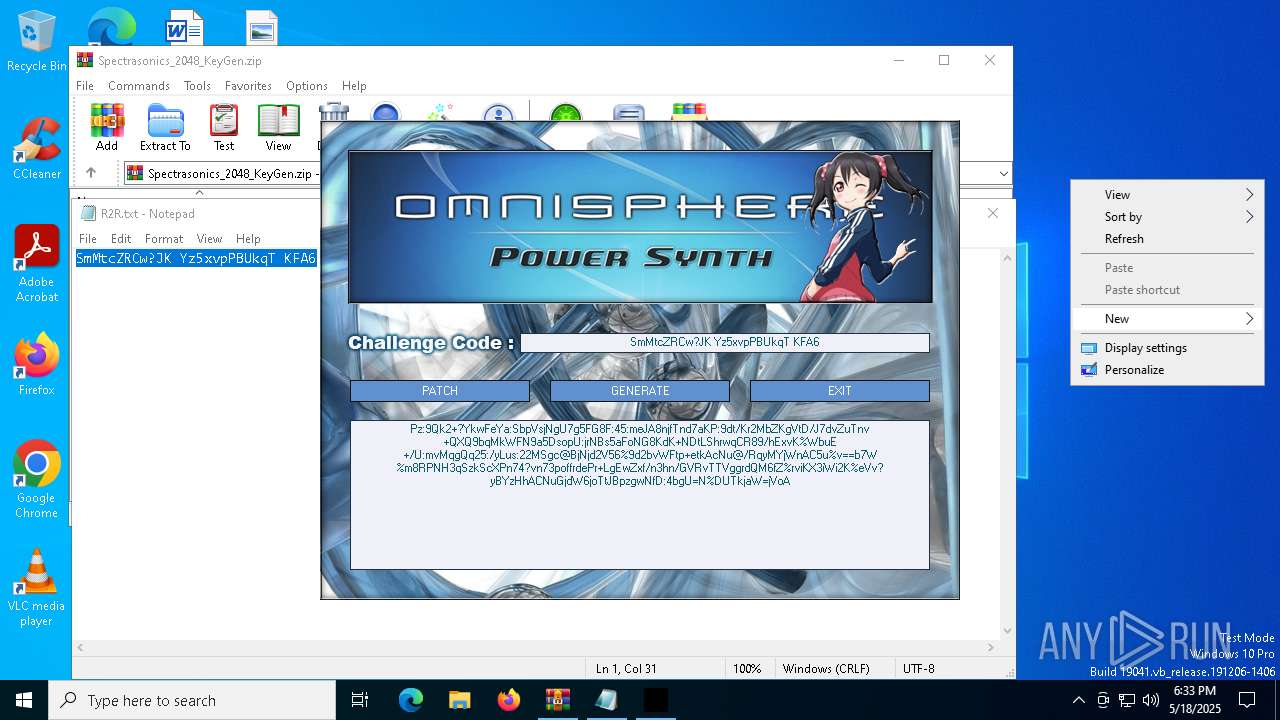Open WinRAR File menu
This screenshot has height=720, width=1280.
pos(85,86)
